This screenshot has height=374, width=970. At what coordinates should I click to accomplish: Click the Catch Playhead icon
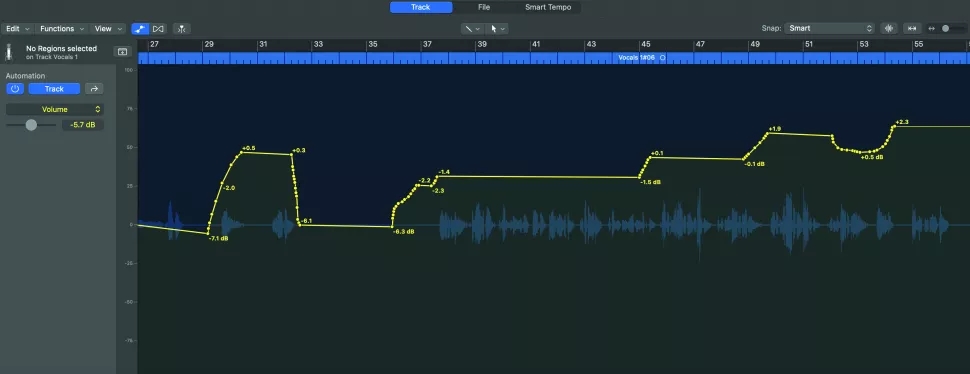(x=181, y=28)
